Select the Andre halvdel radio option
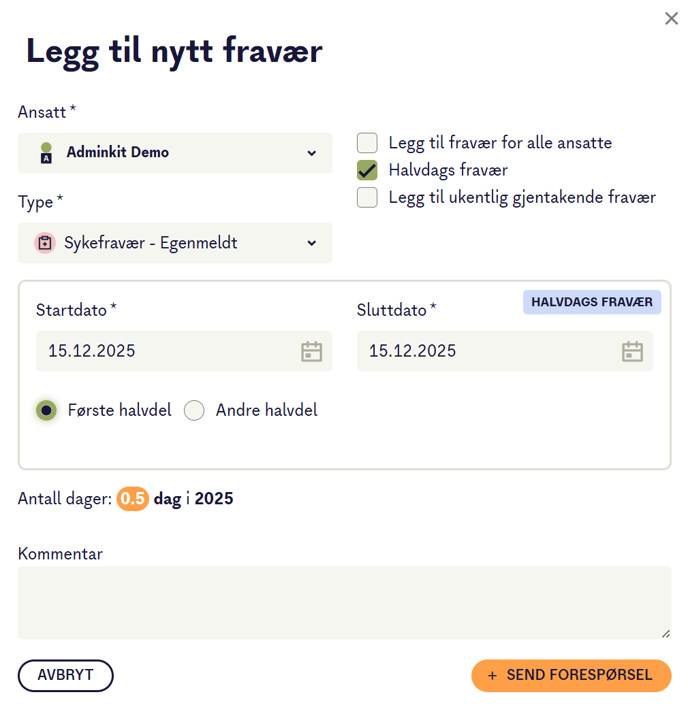 point(194,410)
